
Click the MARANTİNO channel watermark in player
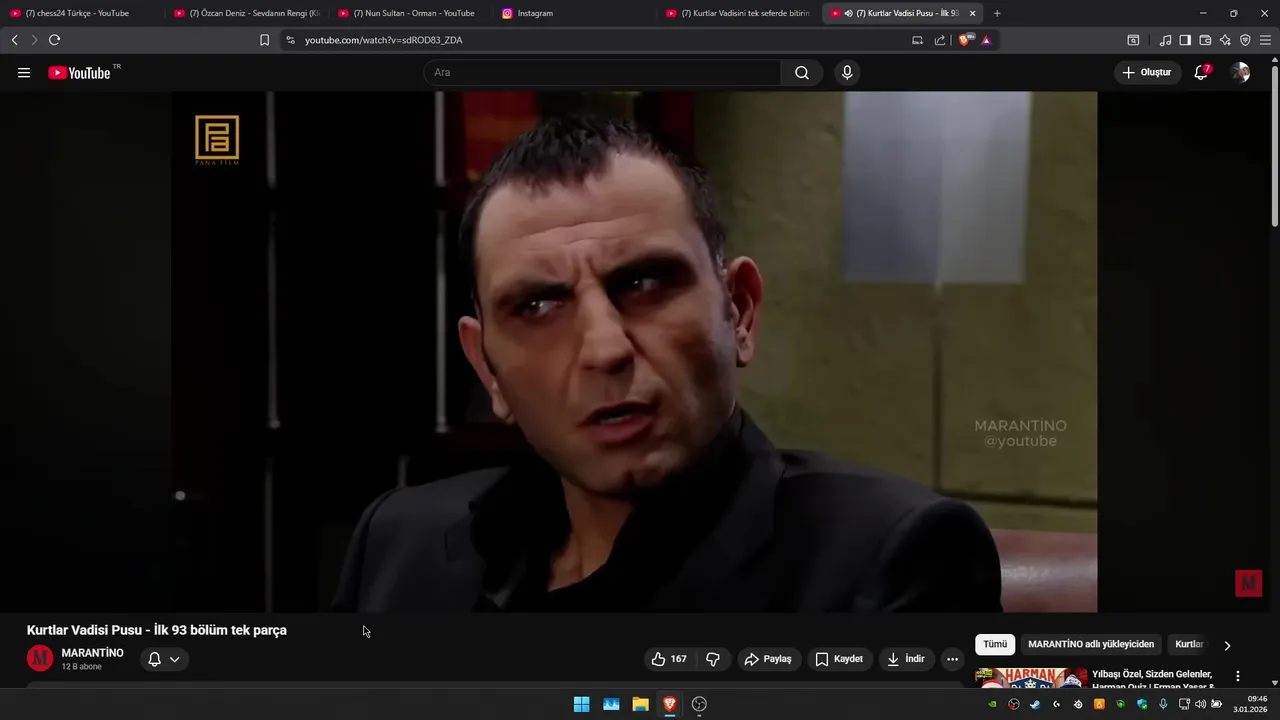[x=1248, y=583]
